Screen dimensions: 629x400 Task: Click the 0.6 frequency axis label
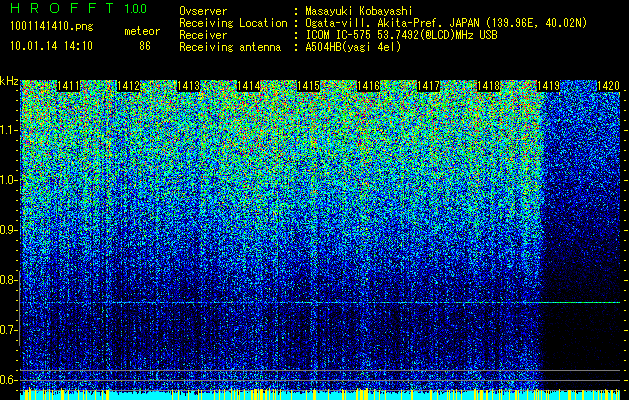tap(9, 380)
